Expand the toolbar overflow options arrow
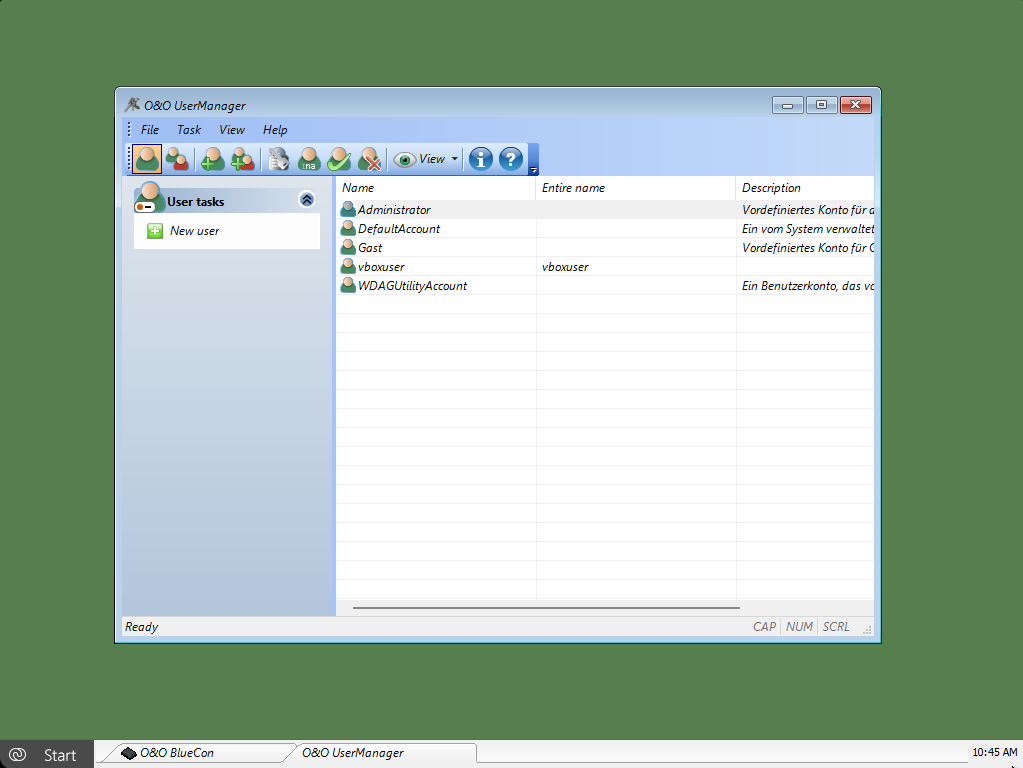Viewport: 1023px width, 768px height. coord(533,168)
